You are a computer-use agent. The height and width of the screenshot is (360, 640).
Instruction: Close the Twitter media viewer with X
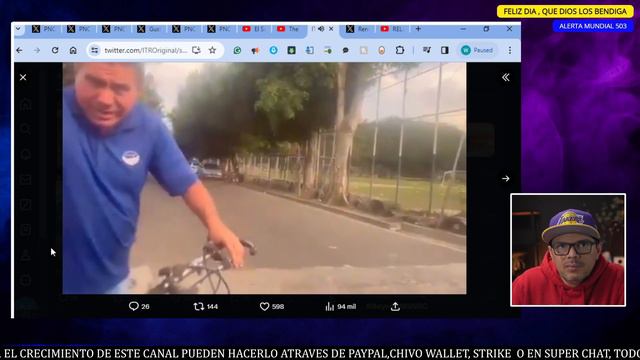tap(23, 77)
